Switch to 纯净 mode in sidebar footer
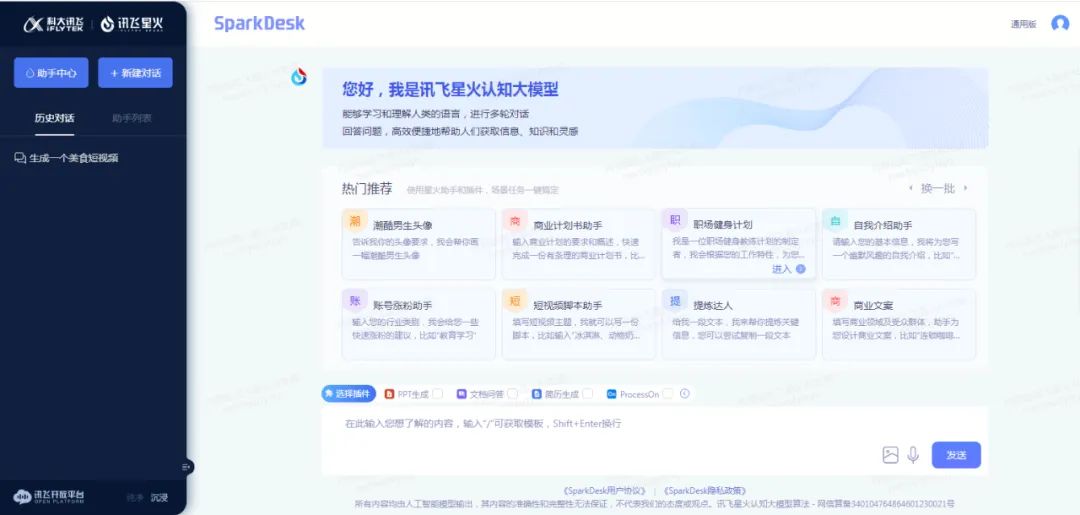The height and width of the screenshot is (515, 1080). tap(134, 497)
